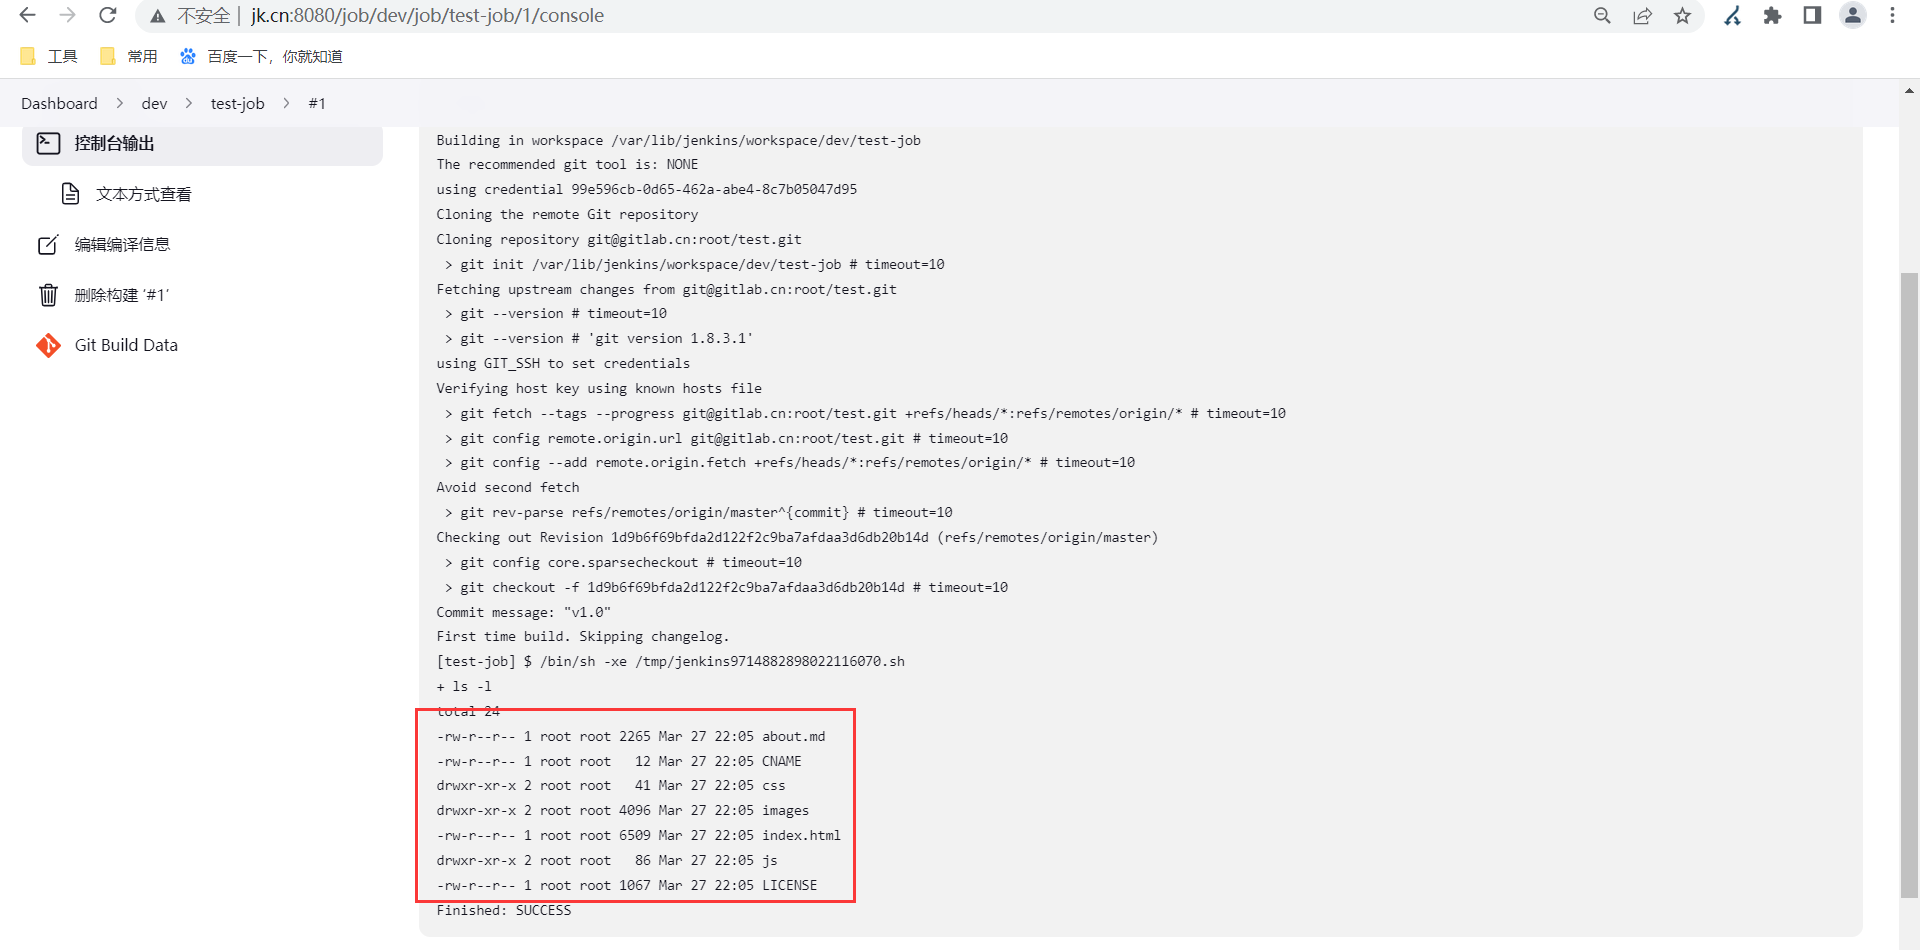Image resolution: width=1920 pixels, height=950 pixels.
Task: Go forward in browser history
Action: [68, 16]
